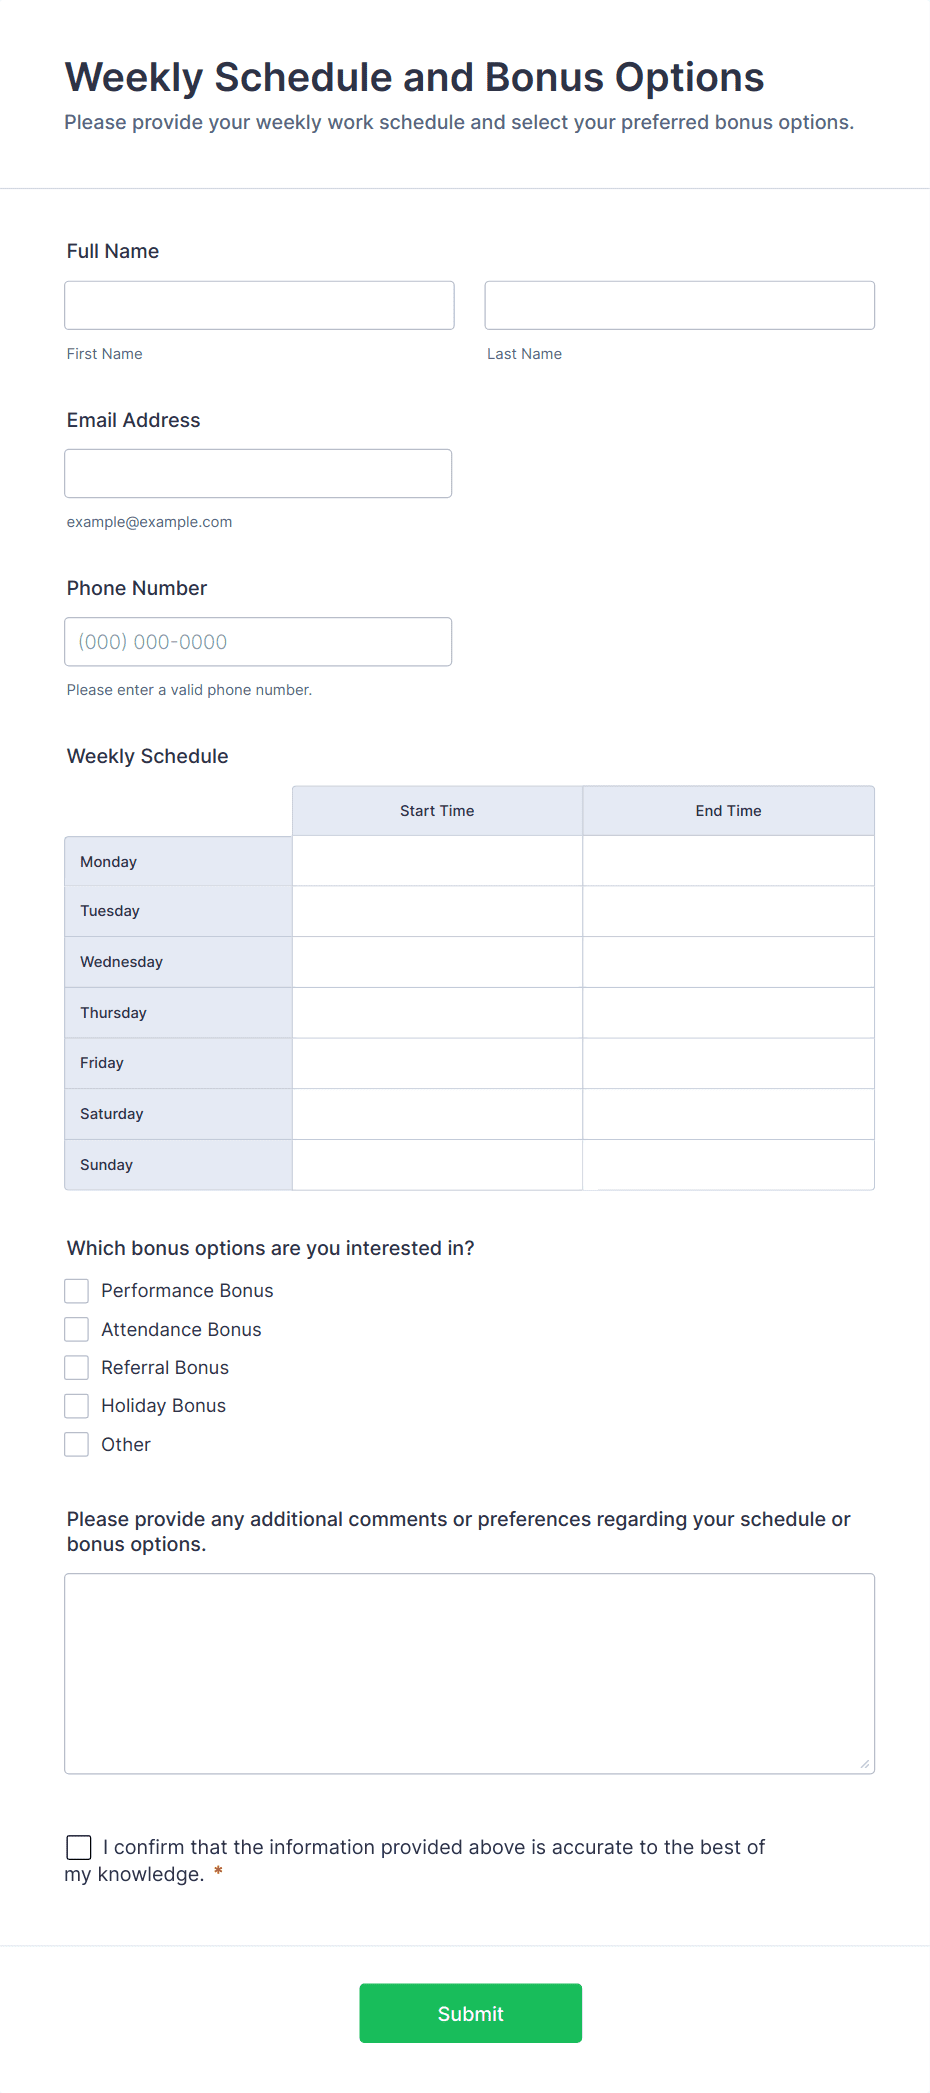Click the First Name input field
Image resolution: width=930 pixels, height=2093 pixels.
click(x=259, y=305)
